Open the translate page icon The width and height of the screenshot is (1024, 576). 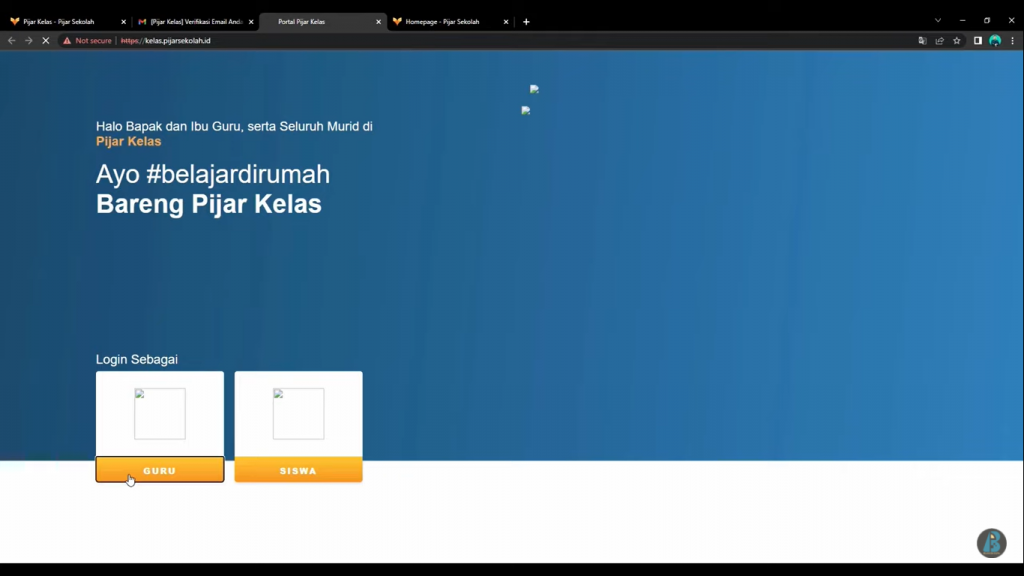(x=922, y=41)
